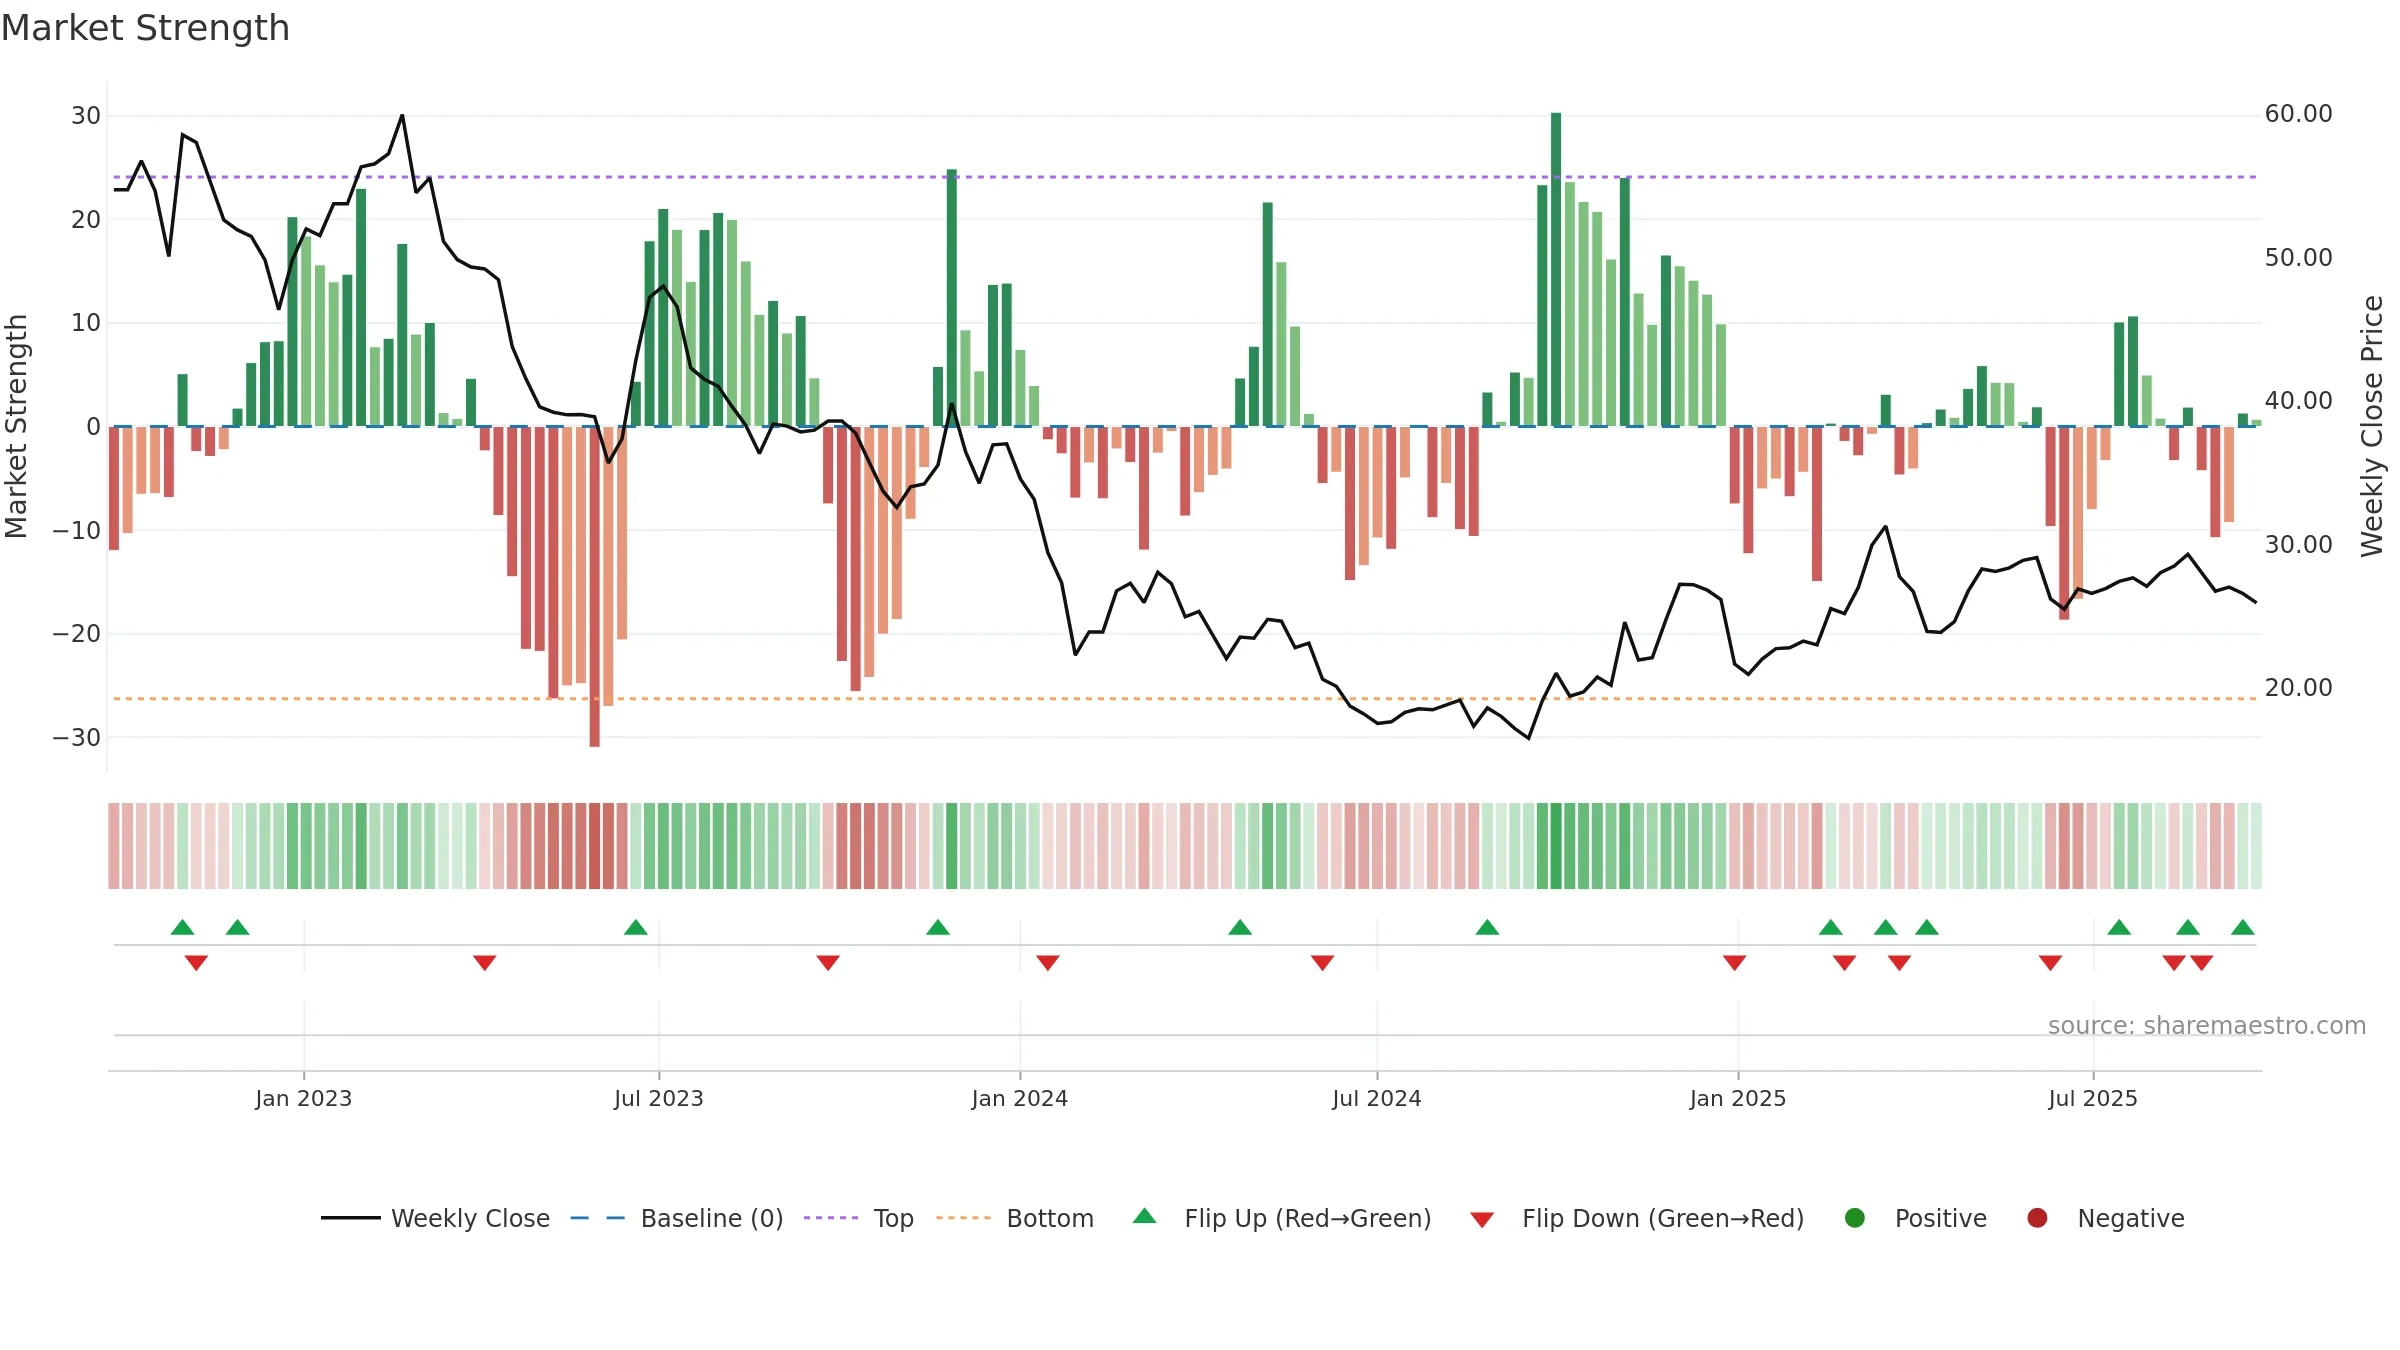Click the green Positive circle legend icon
The height and width of the screenshot is (1350, 2400).
coord(1854,1218)
